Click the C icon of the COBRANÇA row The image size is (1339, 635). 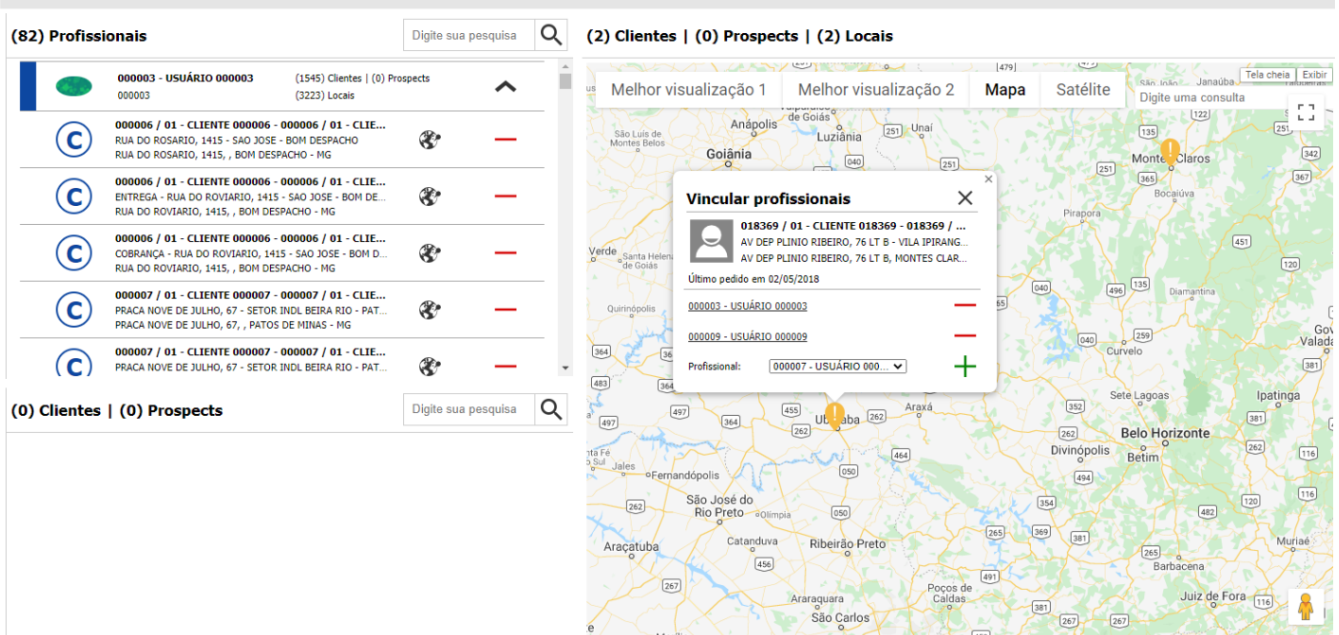coord(73,254)
